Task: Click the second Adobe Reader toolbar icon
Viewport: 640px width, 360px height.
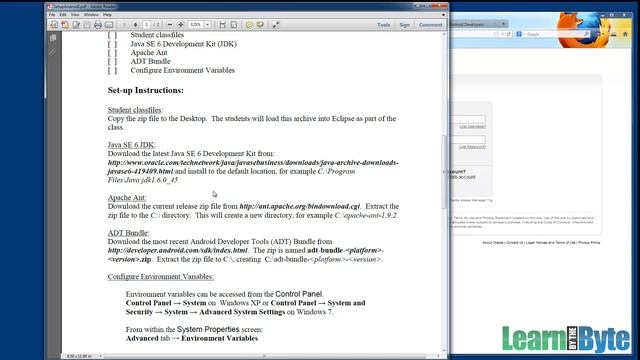Action: tap(65, 25)
